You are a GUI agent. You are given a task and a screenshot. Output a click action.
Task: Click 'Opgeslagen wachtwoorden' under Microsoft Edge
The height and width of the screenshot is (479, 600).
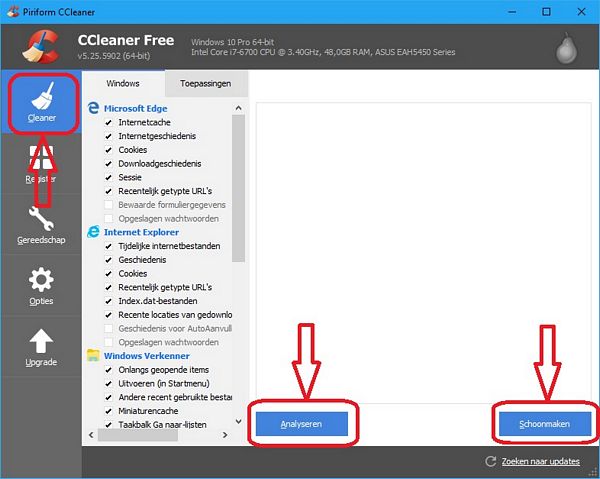pos(168,218)
